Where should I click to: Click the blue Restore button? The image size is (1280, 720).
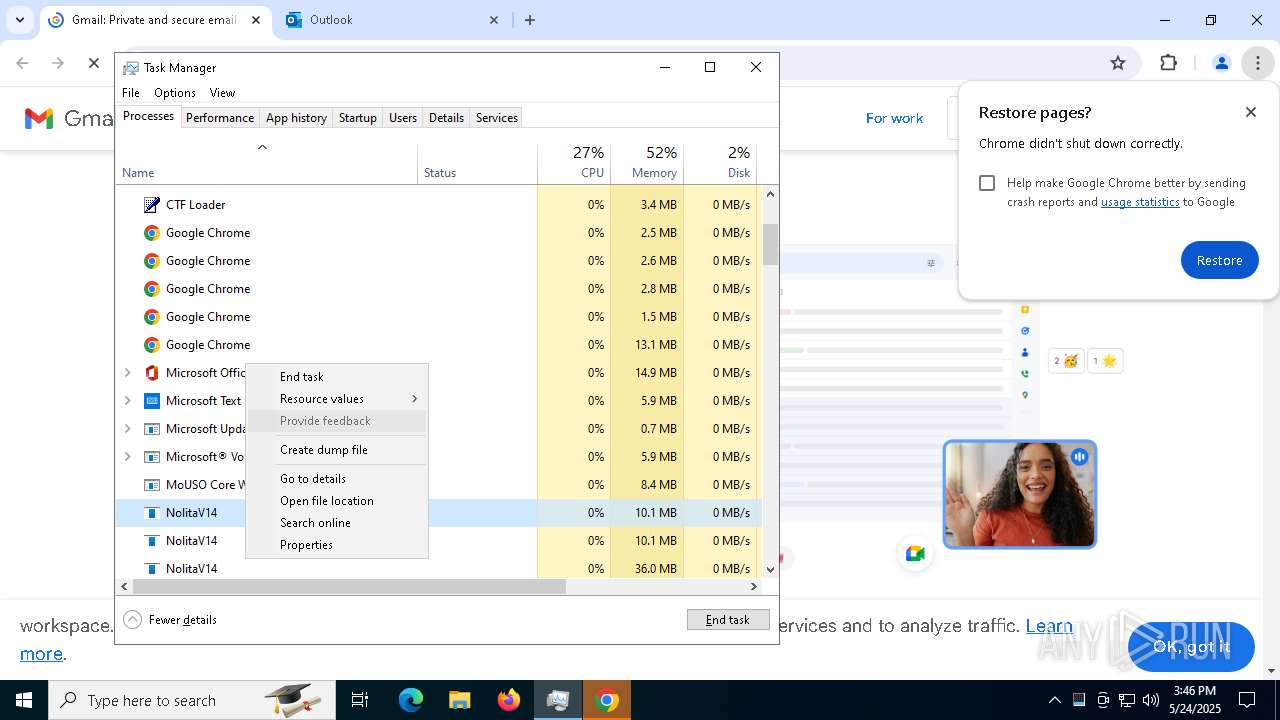(1219, 260)
